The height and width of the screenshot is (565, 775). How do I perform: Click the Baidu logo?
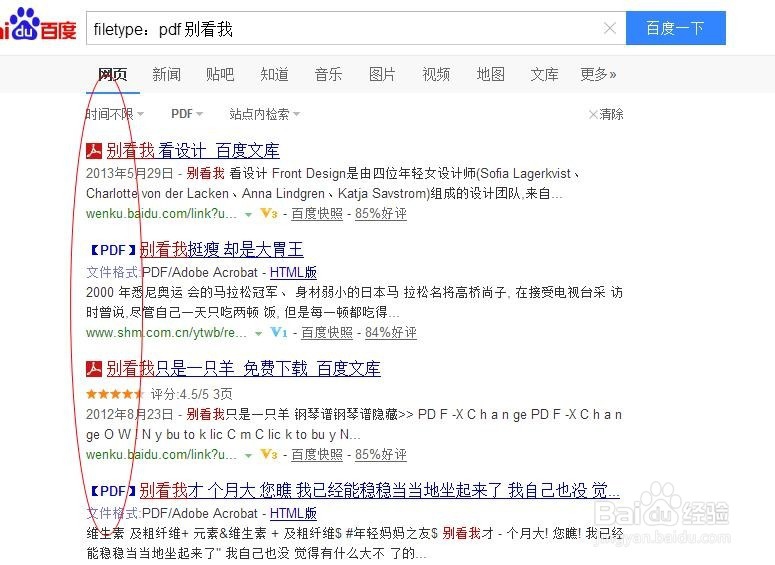coord(38,24)
